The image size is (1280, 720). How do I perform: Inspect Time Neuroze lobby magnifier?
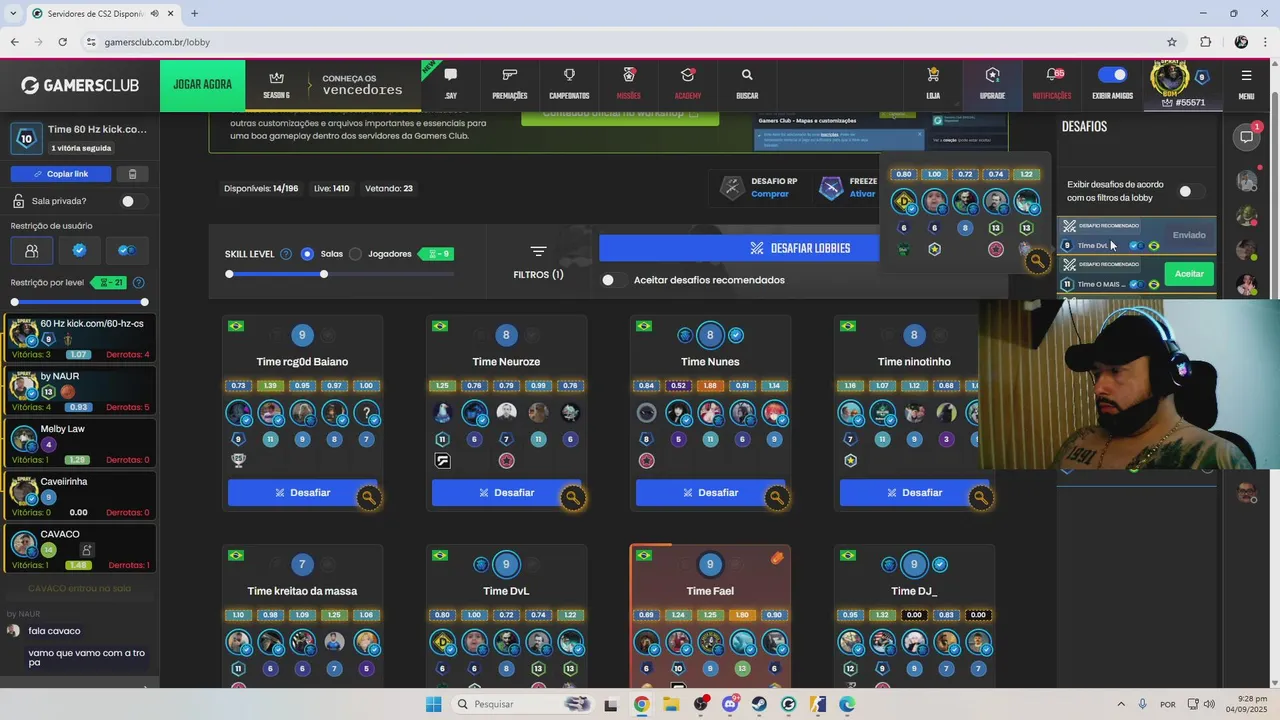573,497
